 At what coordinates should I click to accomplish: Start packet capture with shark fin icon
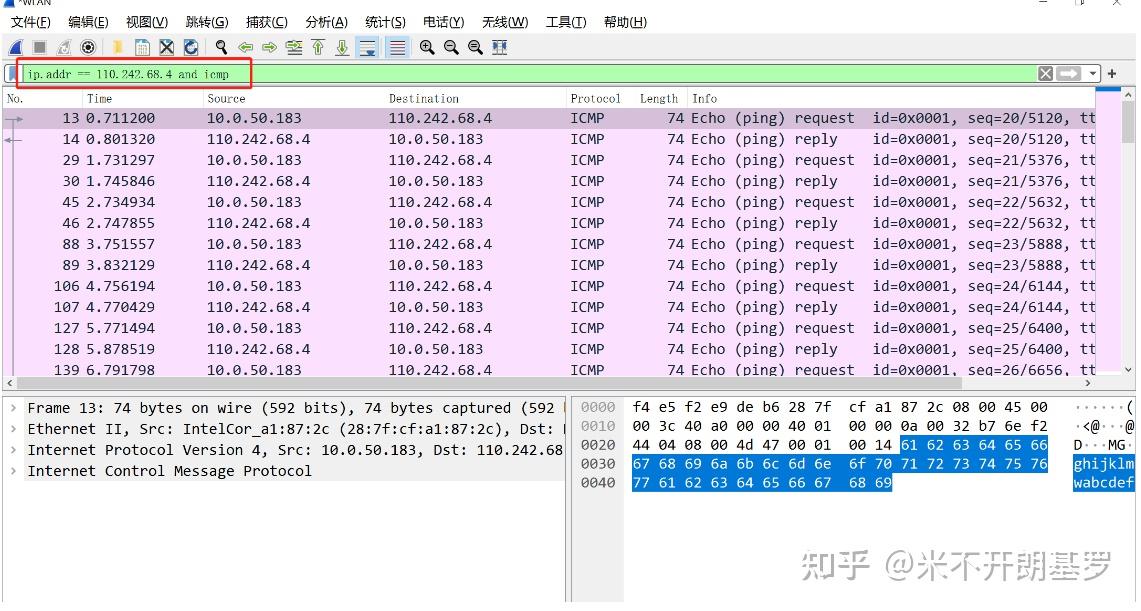coord(16,47)
